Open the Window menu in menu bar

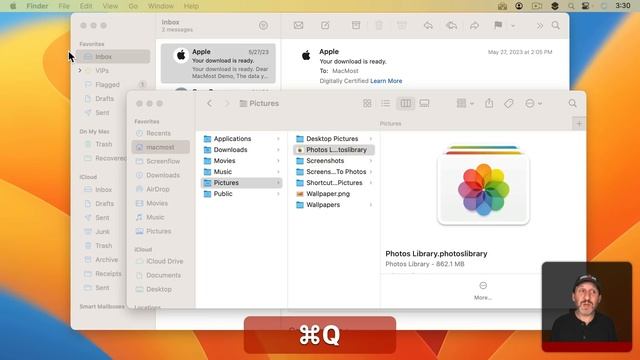161,6
